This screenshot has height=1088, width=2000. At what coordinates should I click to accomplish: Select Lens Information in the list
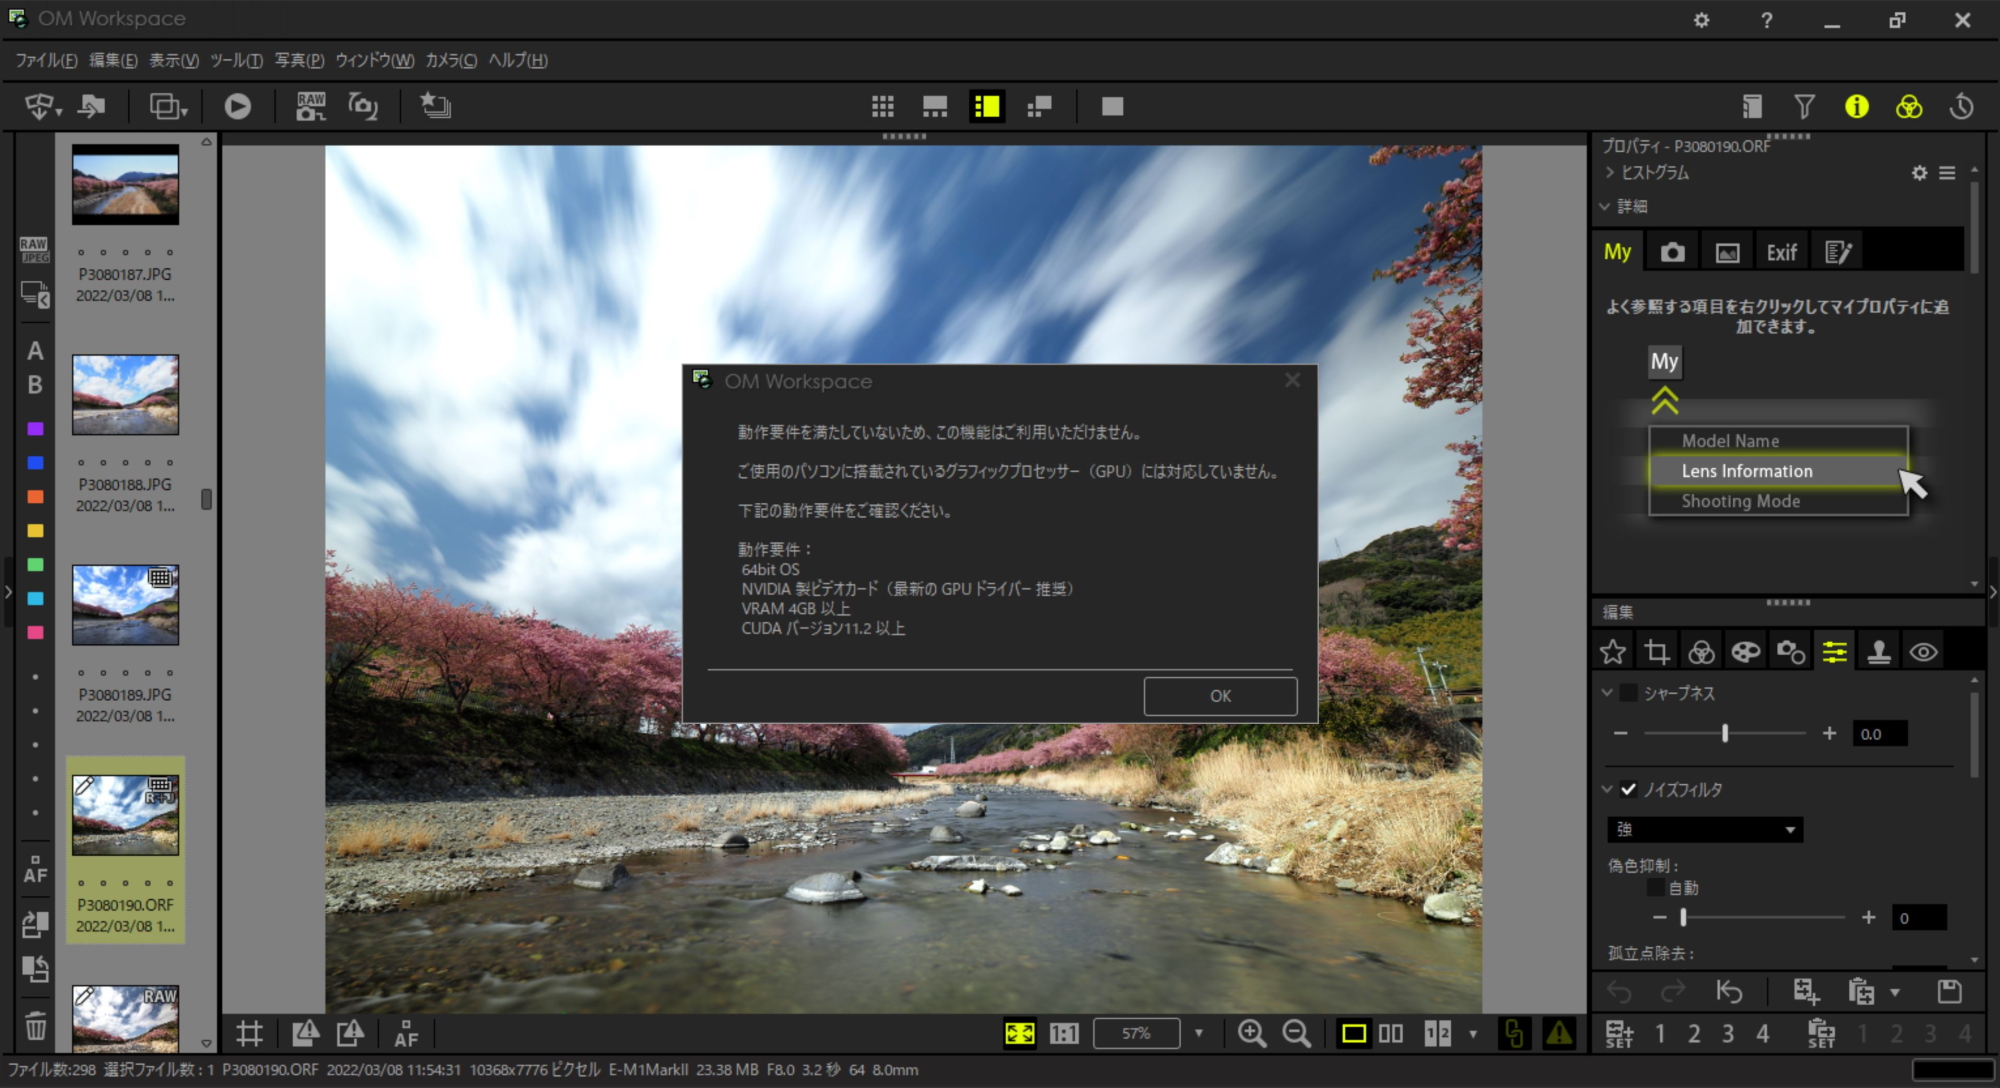click(x=1778, y=471)
